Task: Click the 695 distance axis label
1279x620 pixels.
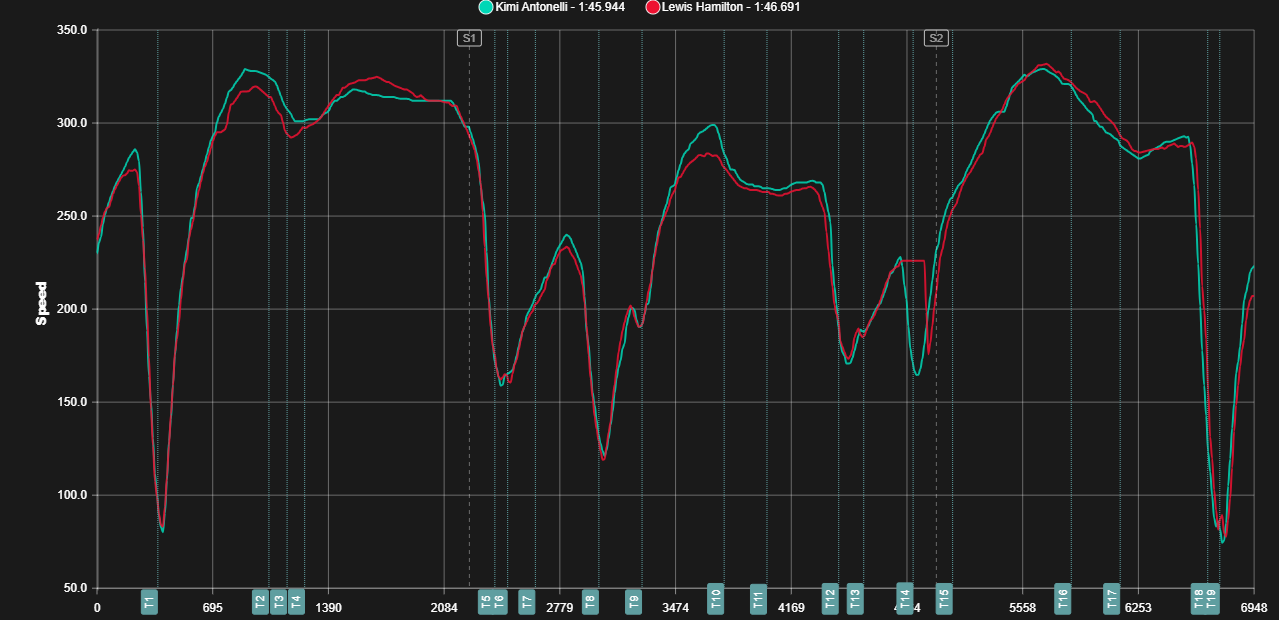Action: coord(212,607)
